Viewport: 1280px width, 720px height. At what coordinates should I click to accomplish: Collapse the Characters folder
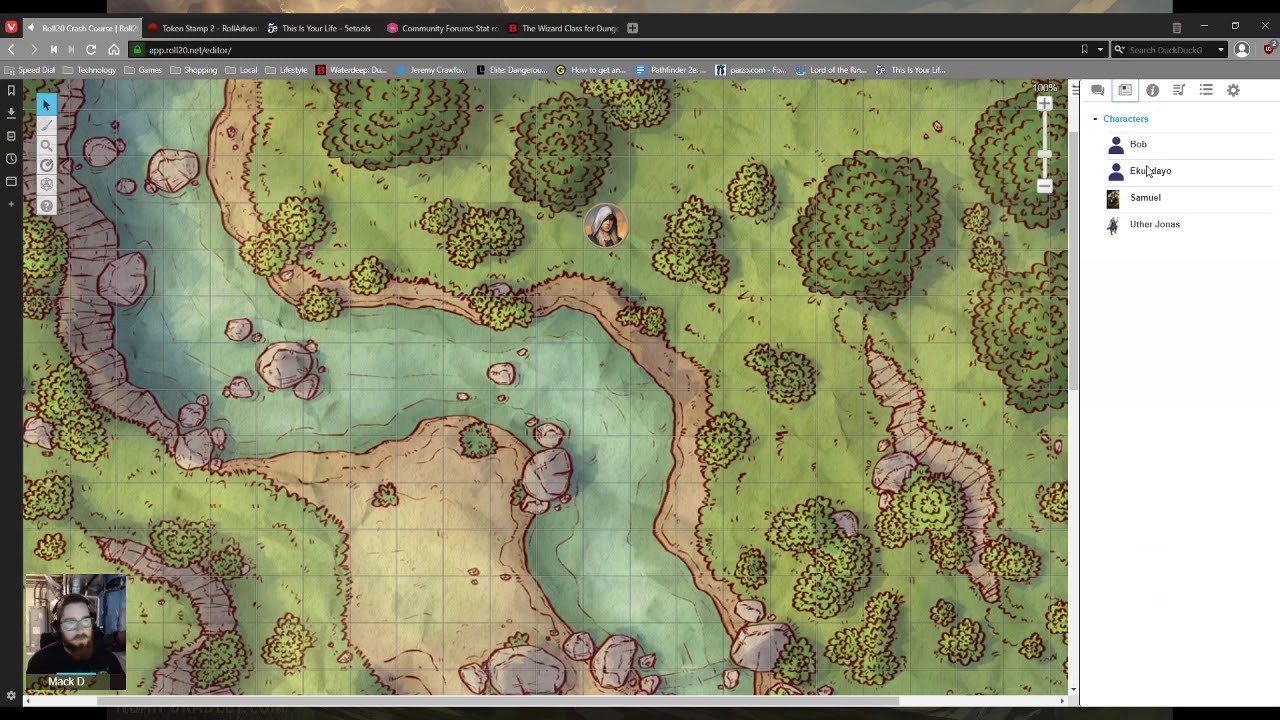[1095, 119]
